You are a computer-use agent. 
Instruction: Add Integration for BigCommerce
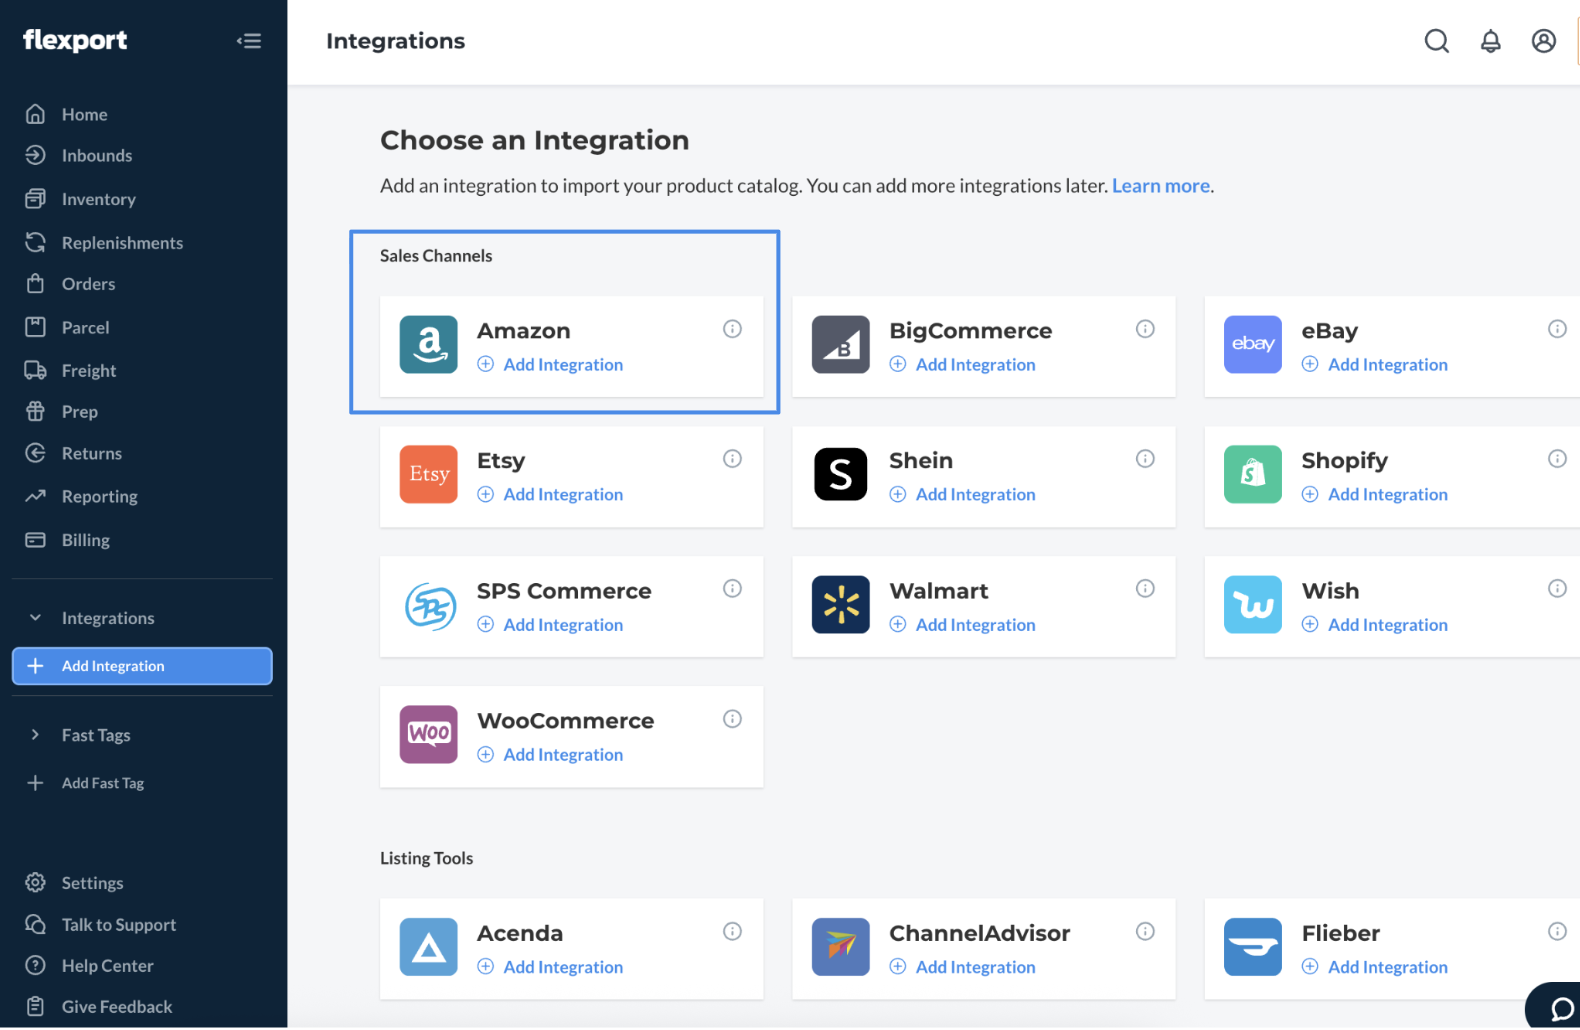coord(962,365)
